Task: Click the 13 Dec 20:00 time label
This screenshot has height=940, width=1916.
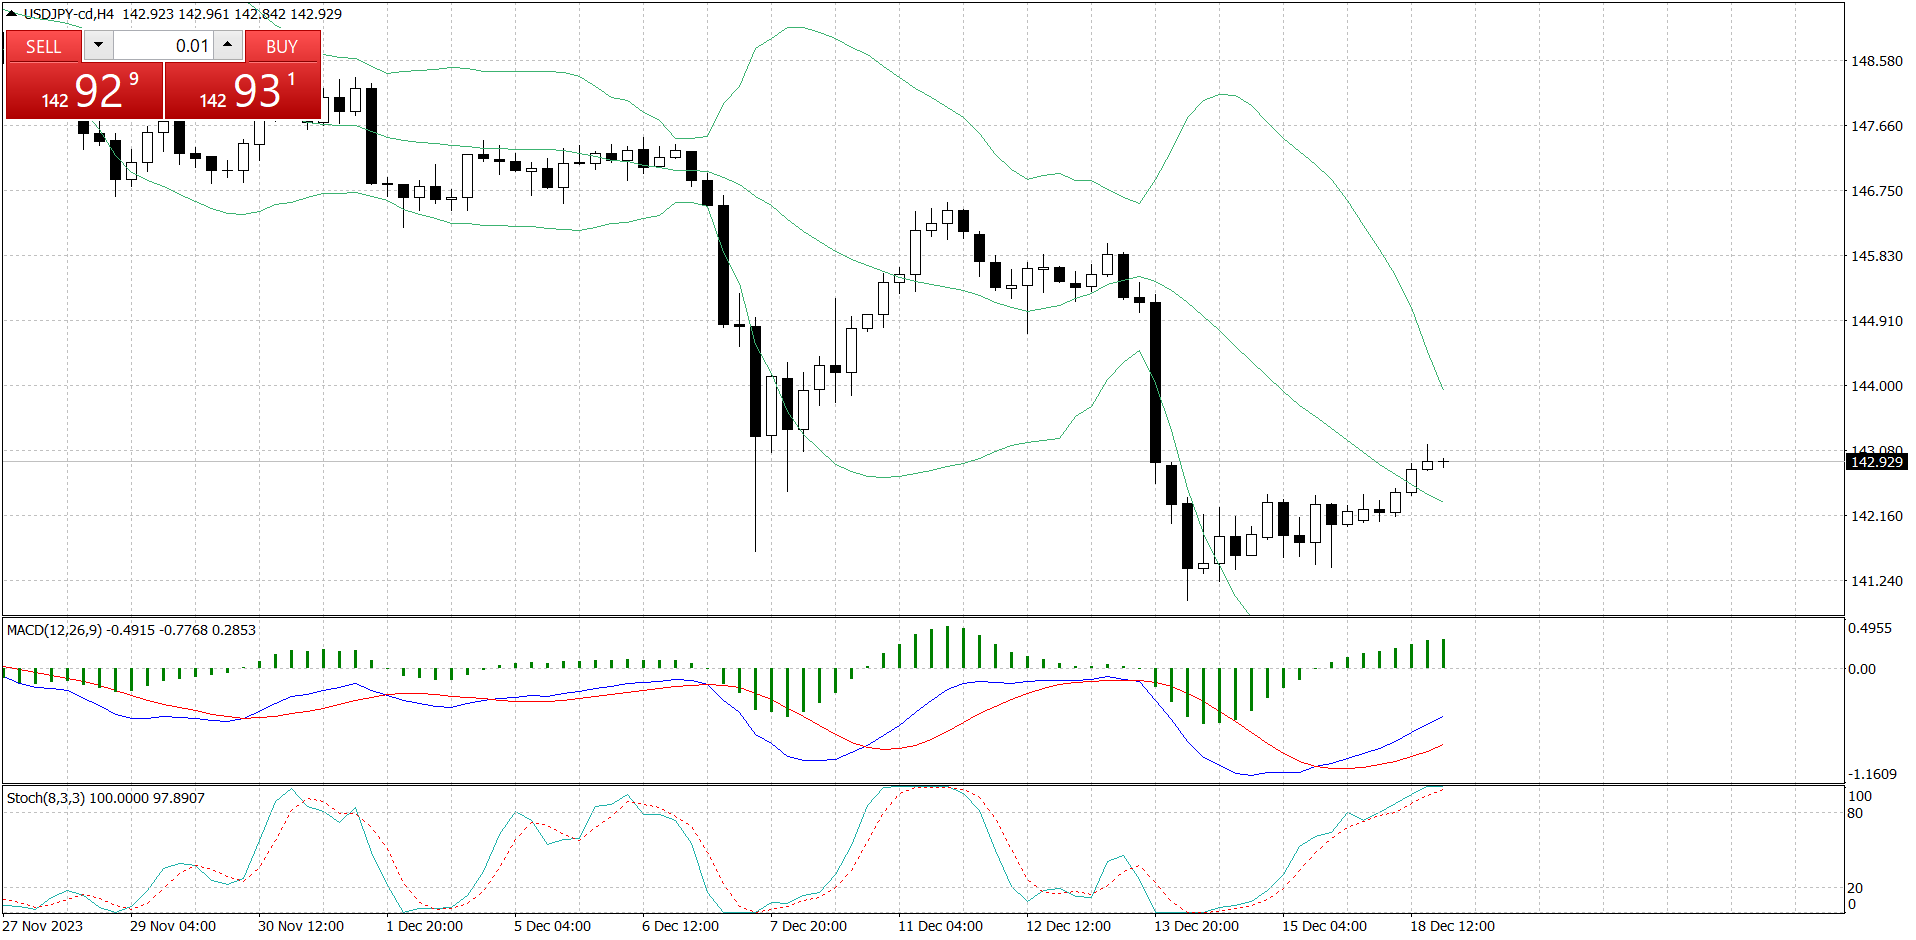Action: [x=1197, y=926]
